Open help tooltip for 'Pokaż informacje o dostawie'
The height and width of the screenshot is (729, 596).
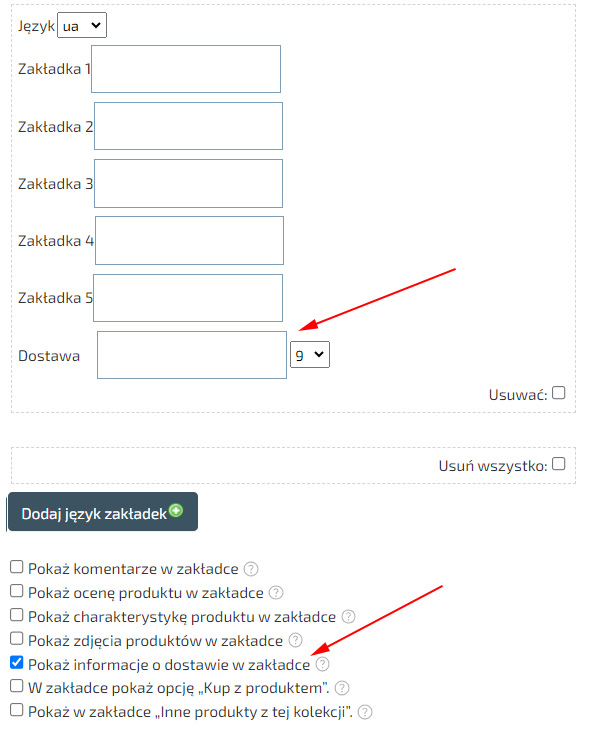click(323, 664)
